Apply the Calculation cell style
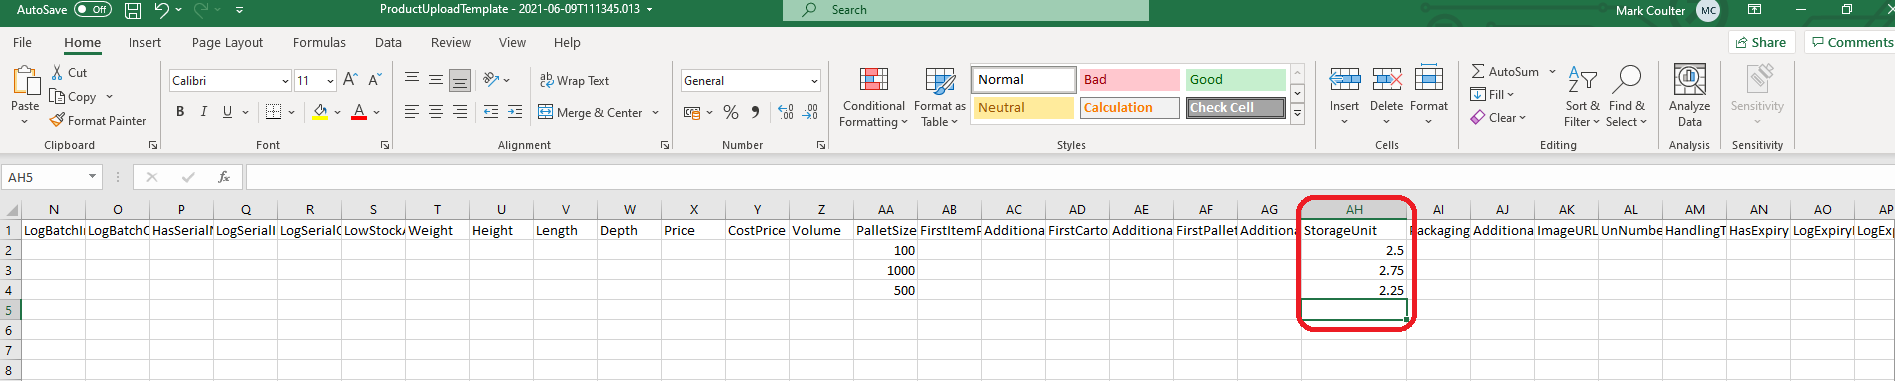The height and width of the screenshot is (381, 1895). (1130, 108)
